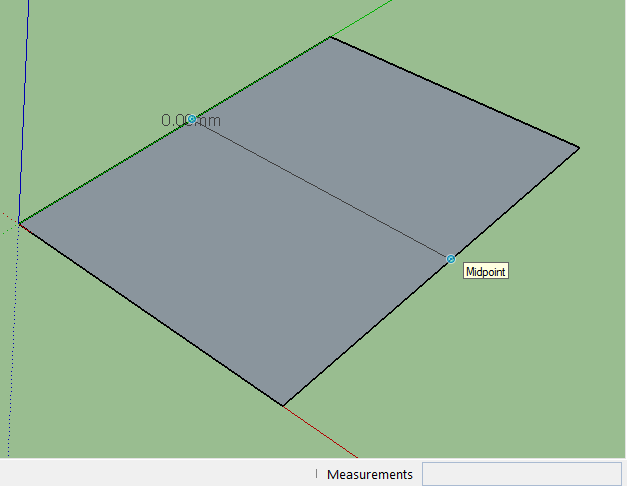Click the rectangle's rightmost corner endpoint
627x486 pixels.
[579, 148]
